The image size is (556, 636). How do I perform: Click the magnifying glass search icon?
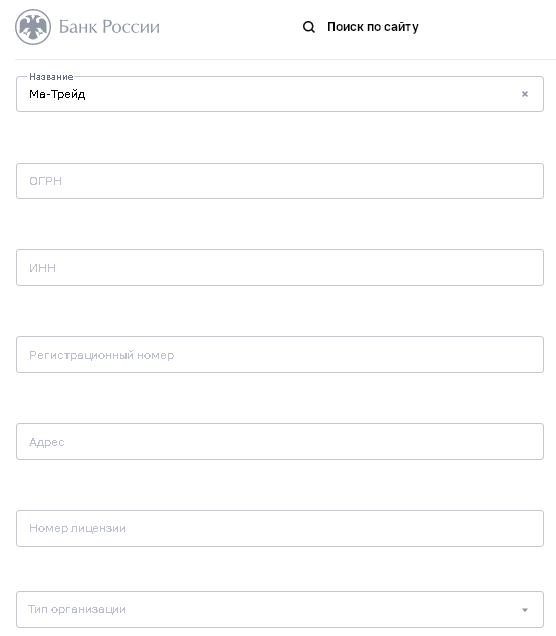coord(309,27)
